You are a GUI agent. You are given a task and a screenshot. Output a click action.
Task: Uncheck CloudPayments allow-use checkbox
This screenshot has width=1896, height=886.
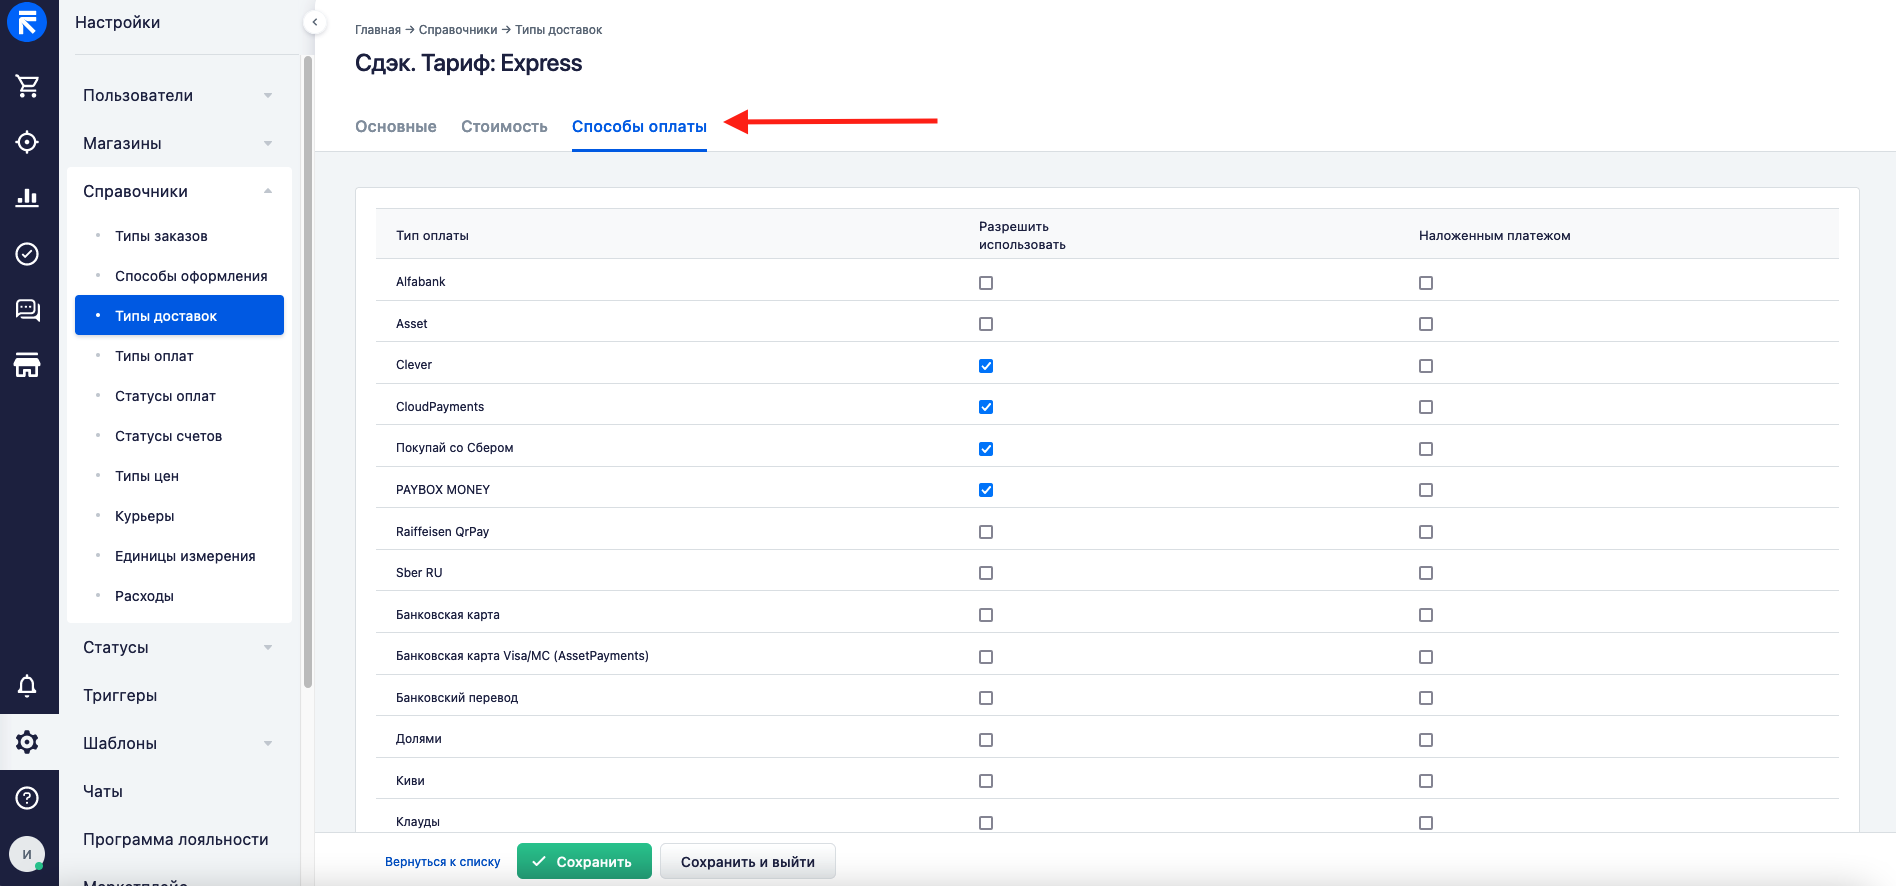click(x=986, y=407)
